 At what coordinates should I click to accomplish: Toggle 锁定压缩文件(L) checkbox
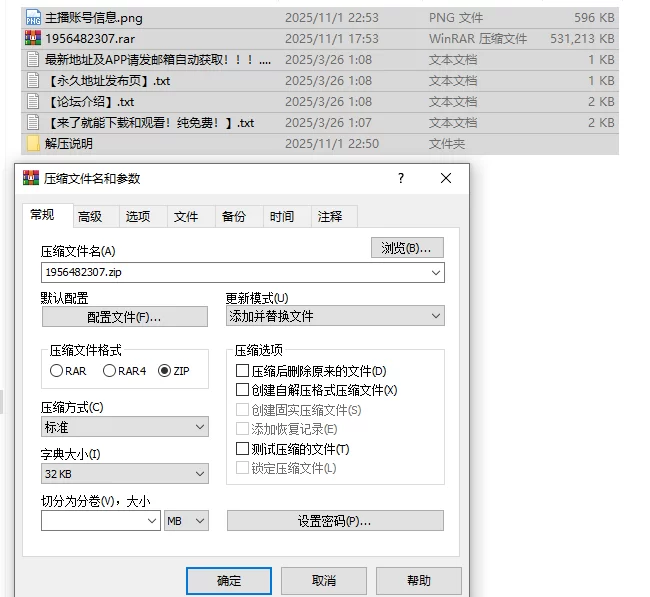pyautogui.click(x=242, y=468)
